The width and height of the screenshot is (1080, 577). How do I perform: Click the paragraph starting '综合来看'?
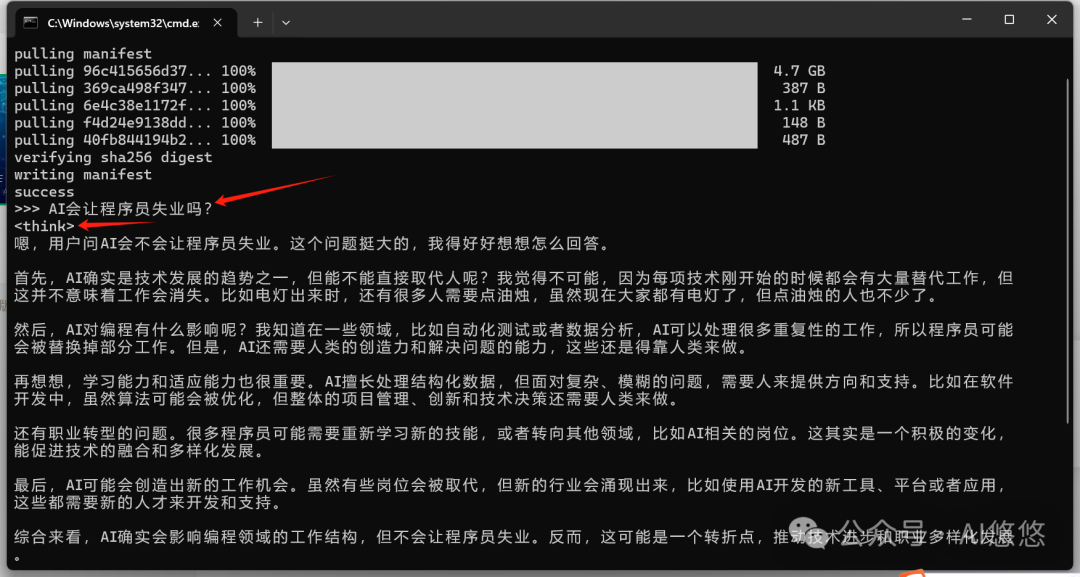coord(514,545)
